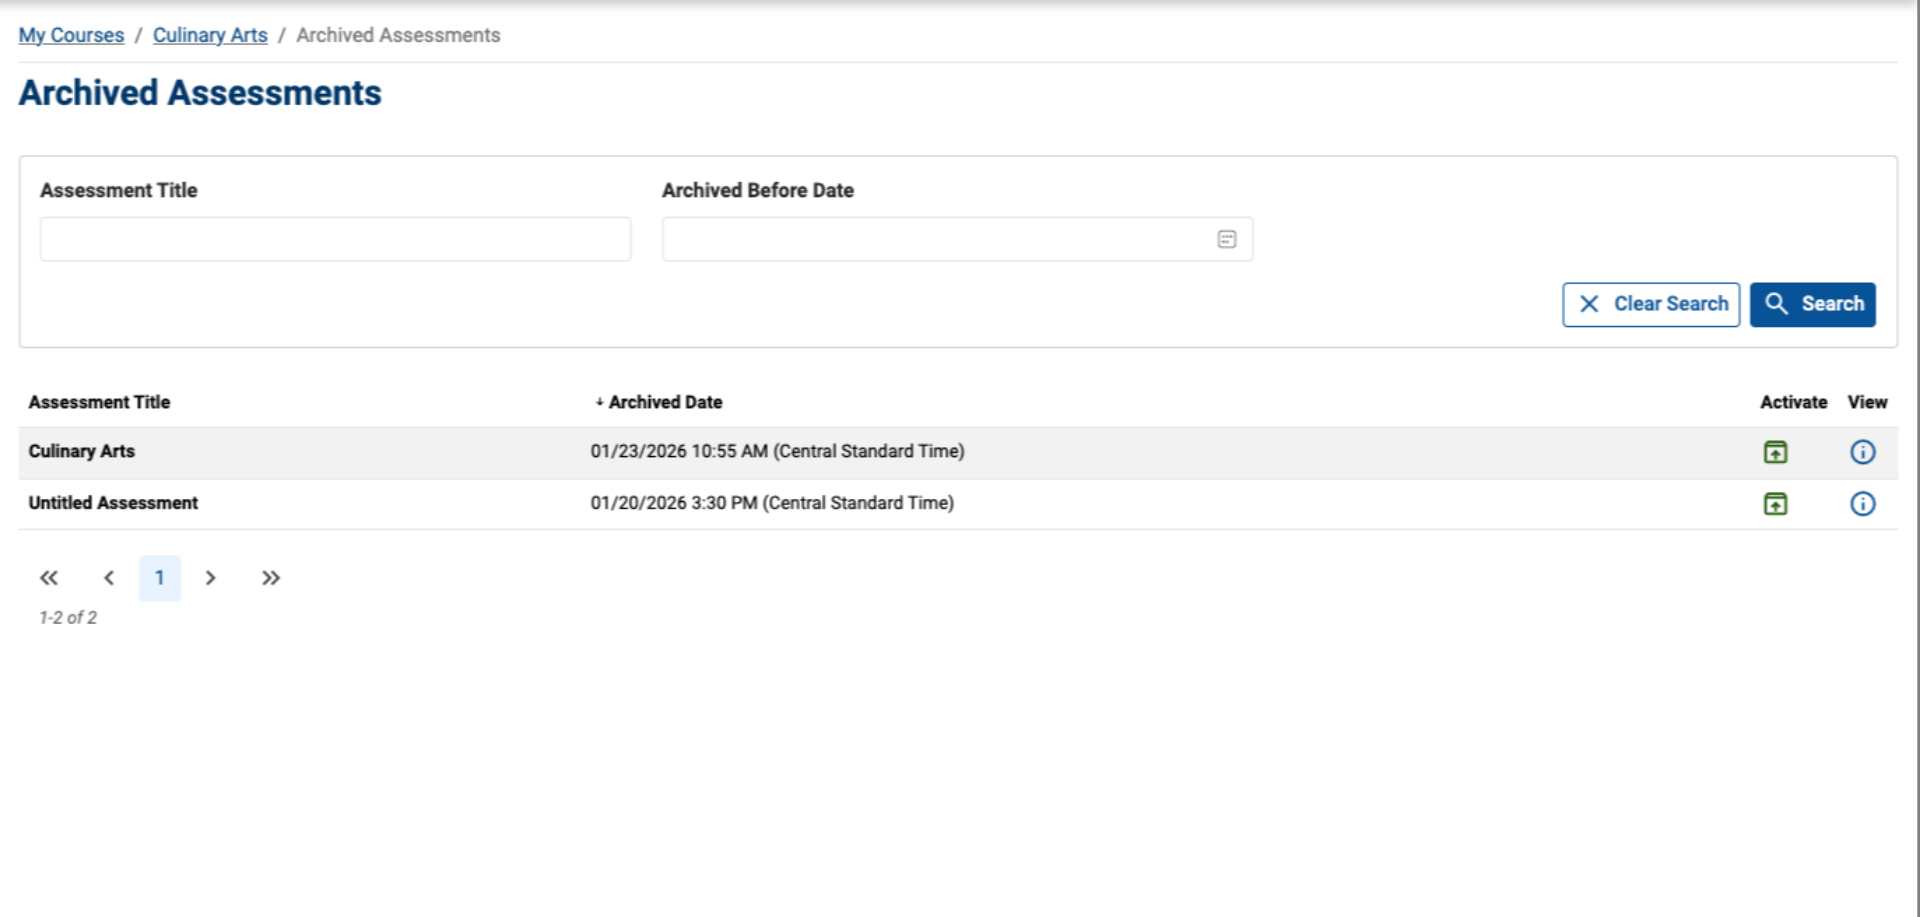This screenshot has width=1920, height=917.
Task: Go to next page with right chevron
Action: coord(210,578)
